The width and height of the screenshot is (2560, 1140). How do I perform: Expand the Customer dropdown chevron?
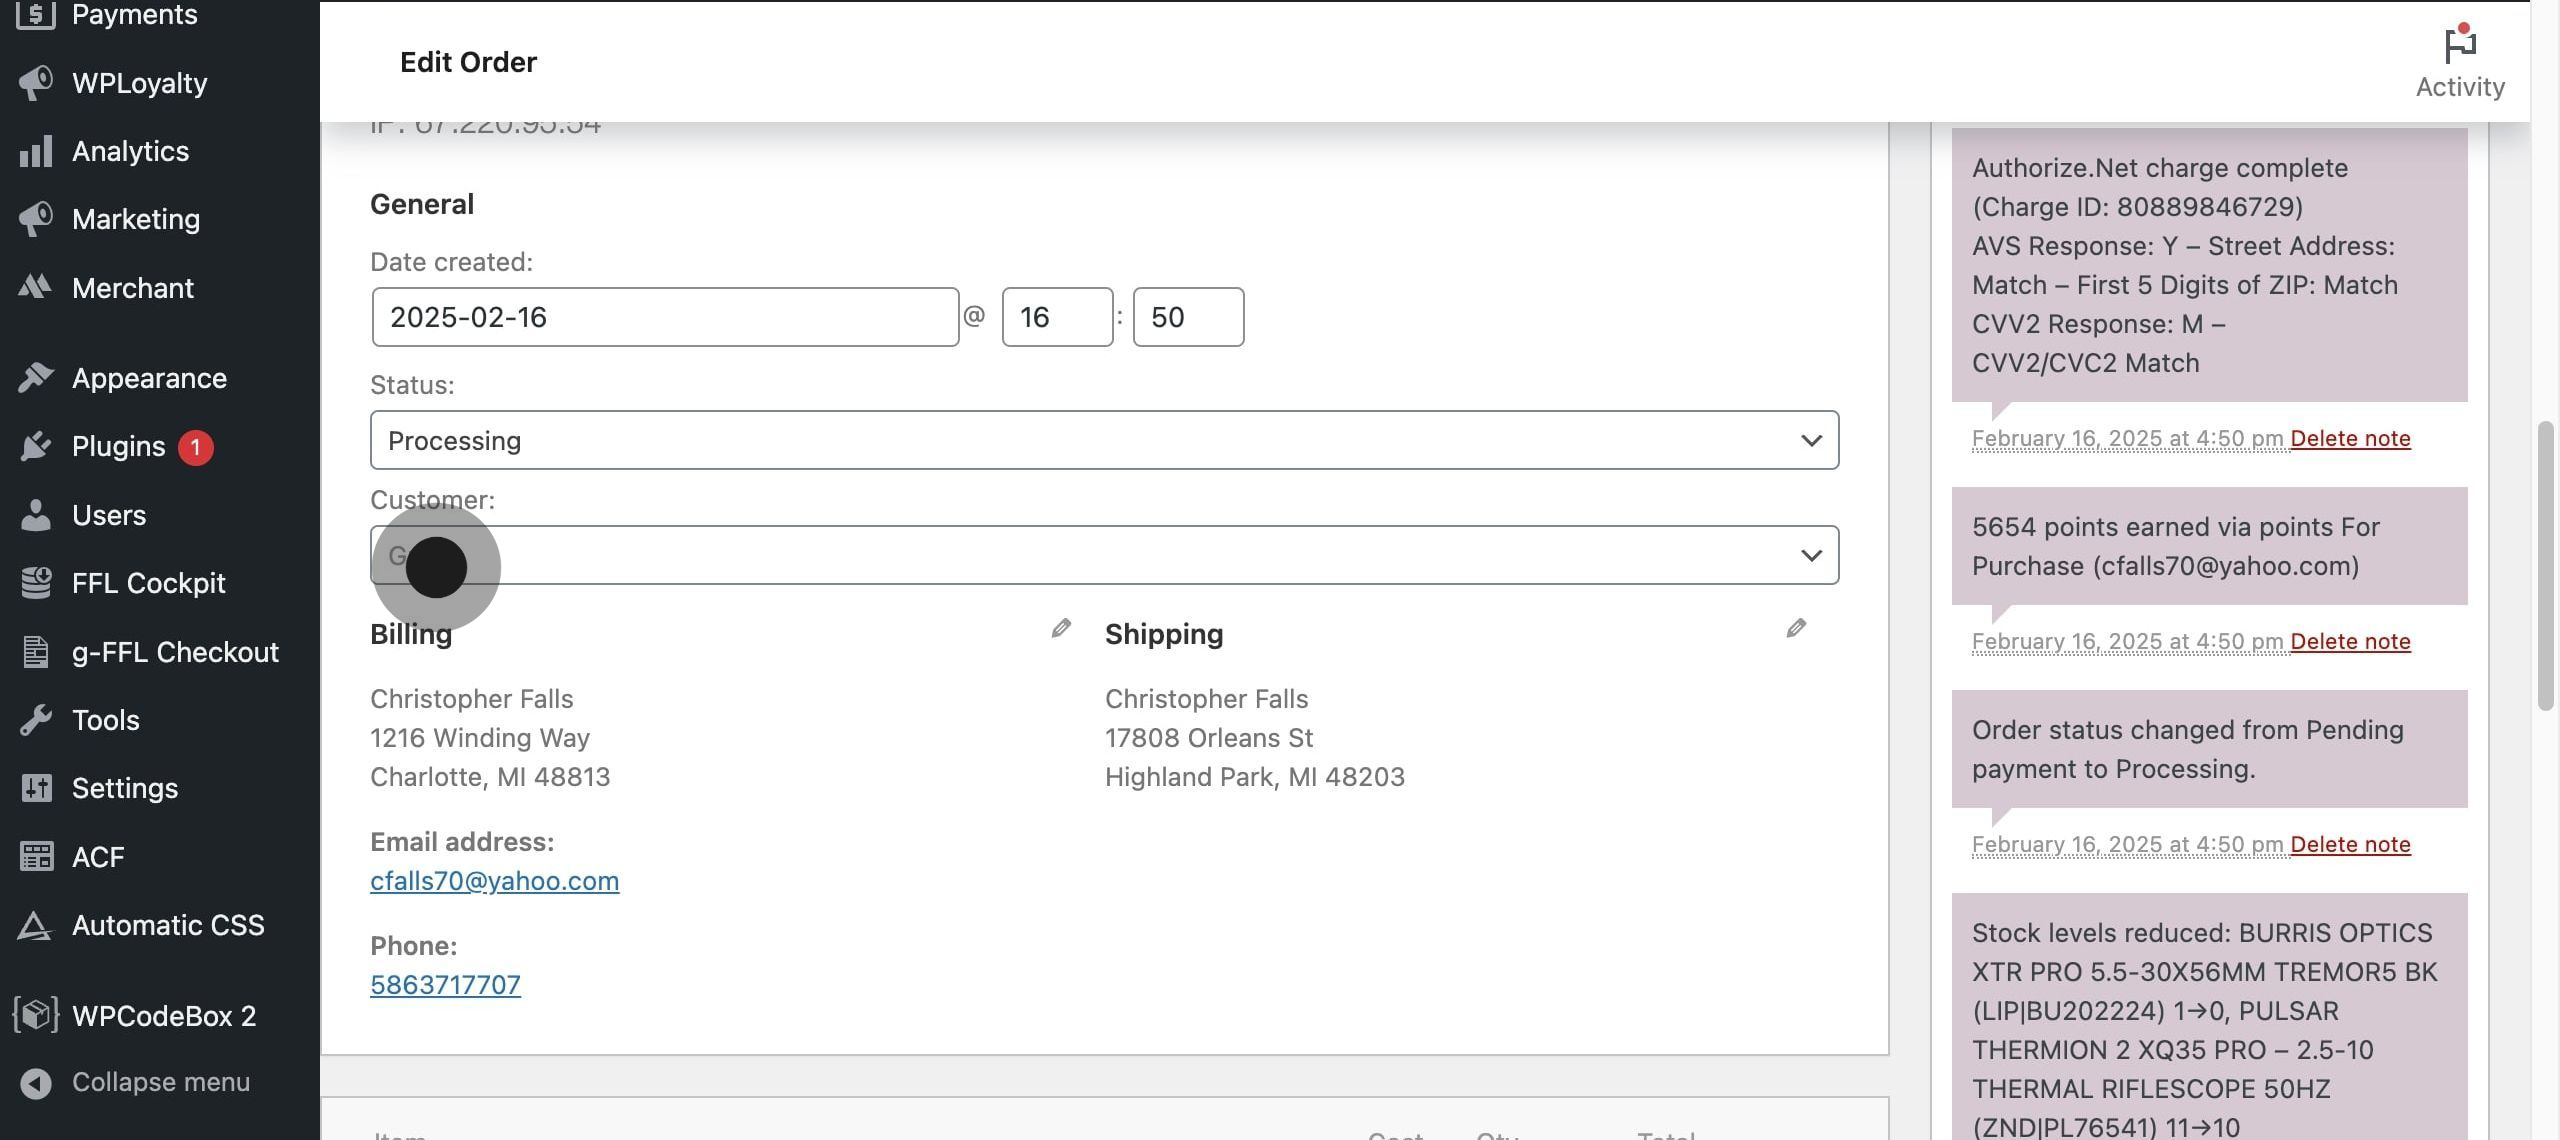[1810, 556]
